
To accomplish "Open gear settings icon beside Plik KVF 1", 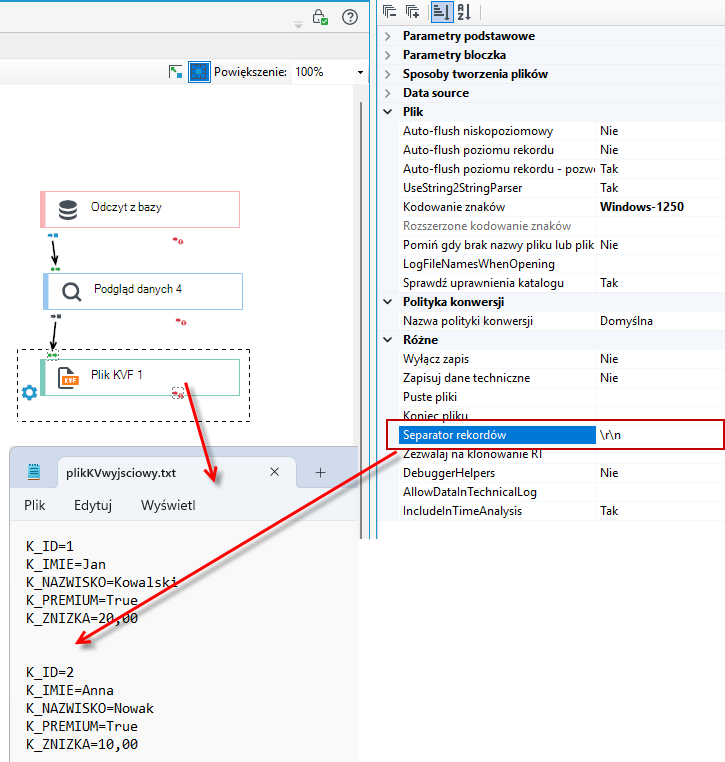I will pos(29,392).
